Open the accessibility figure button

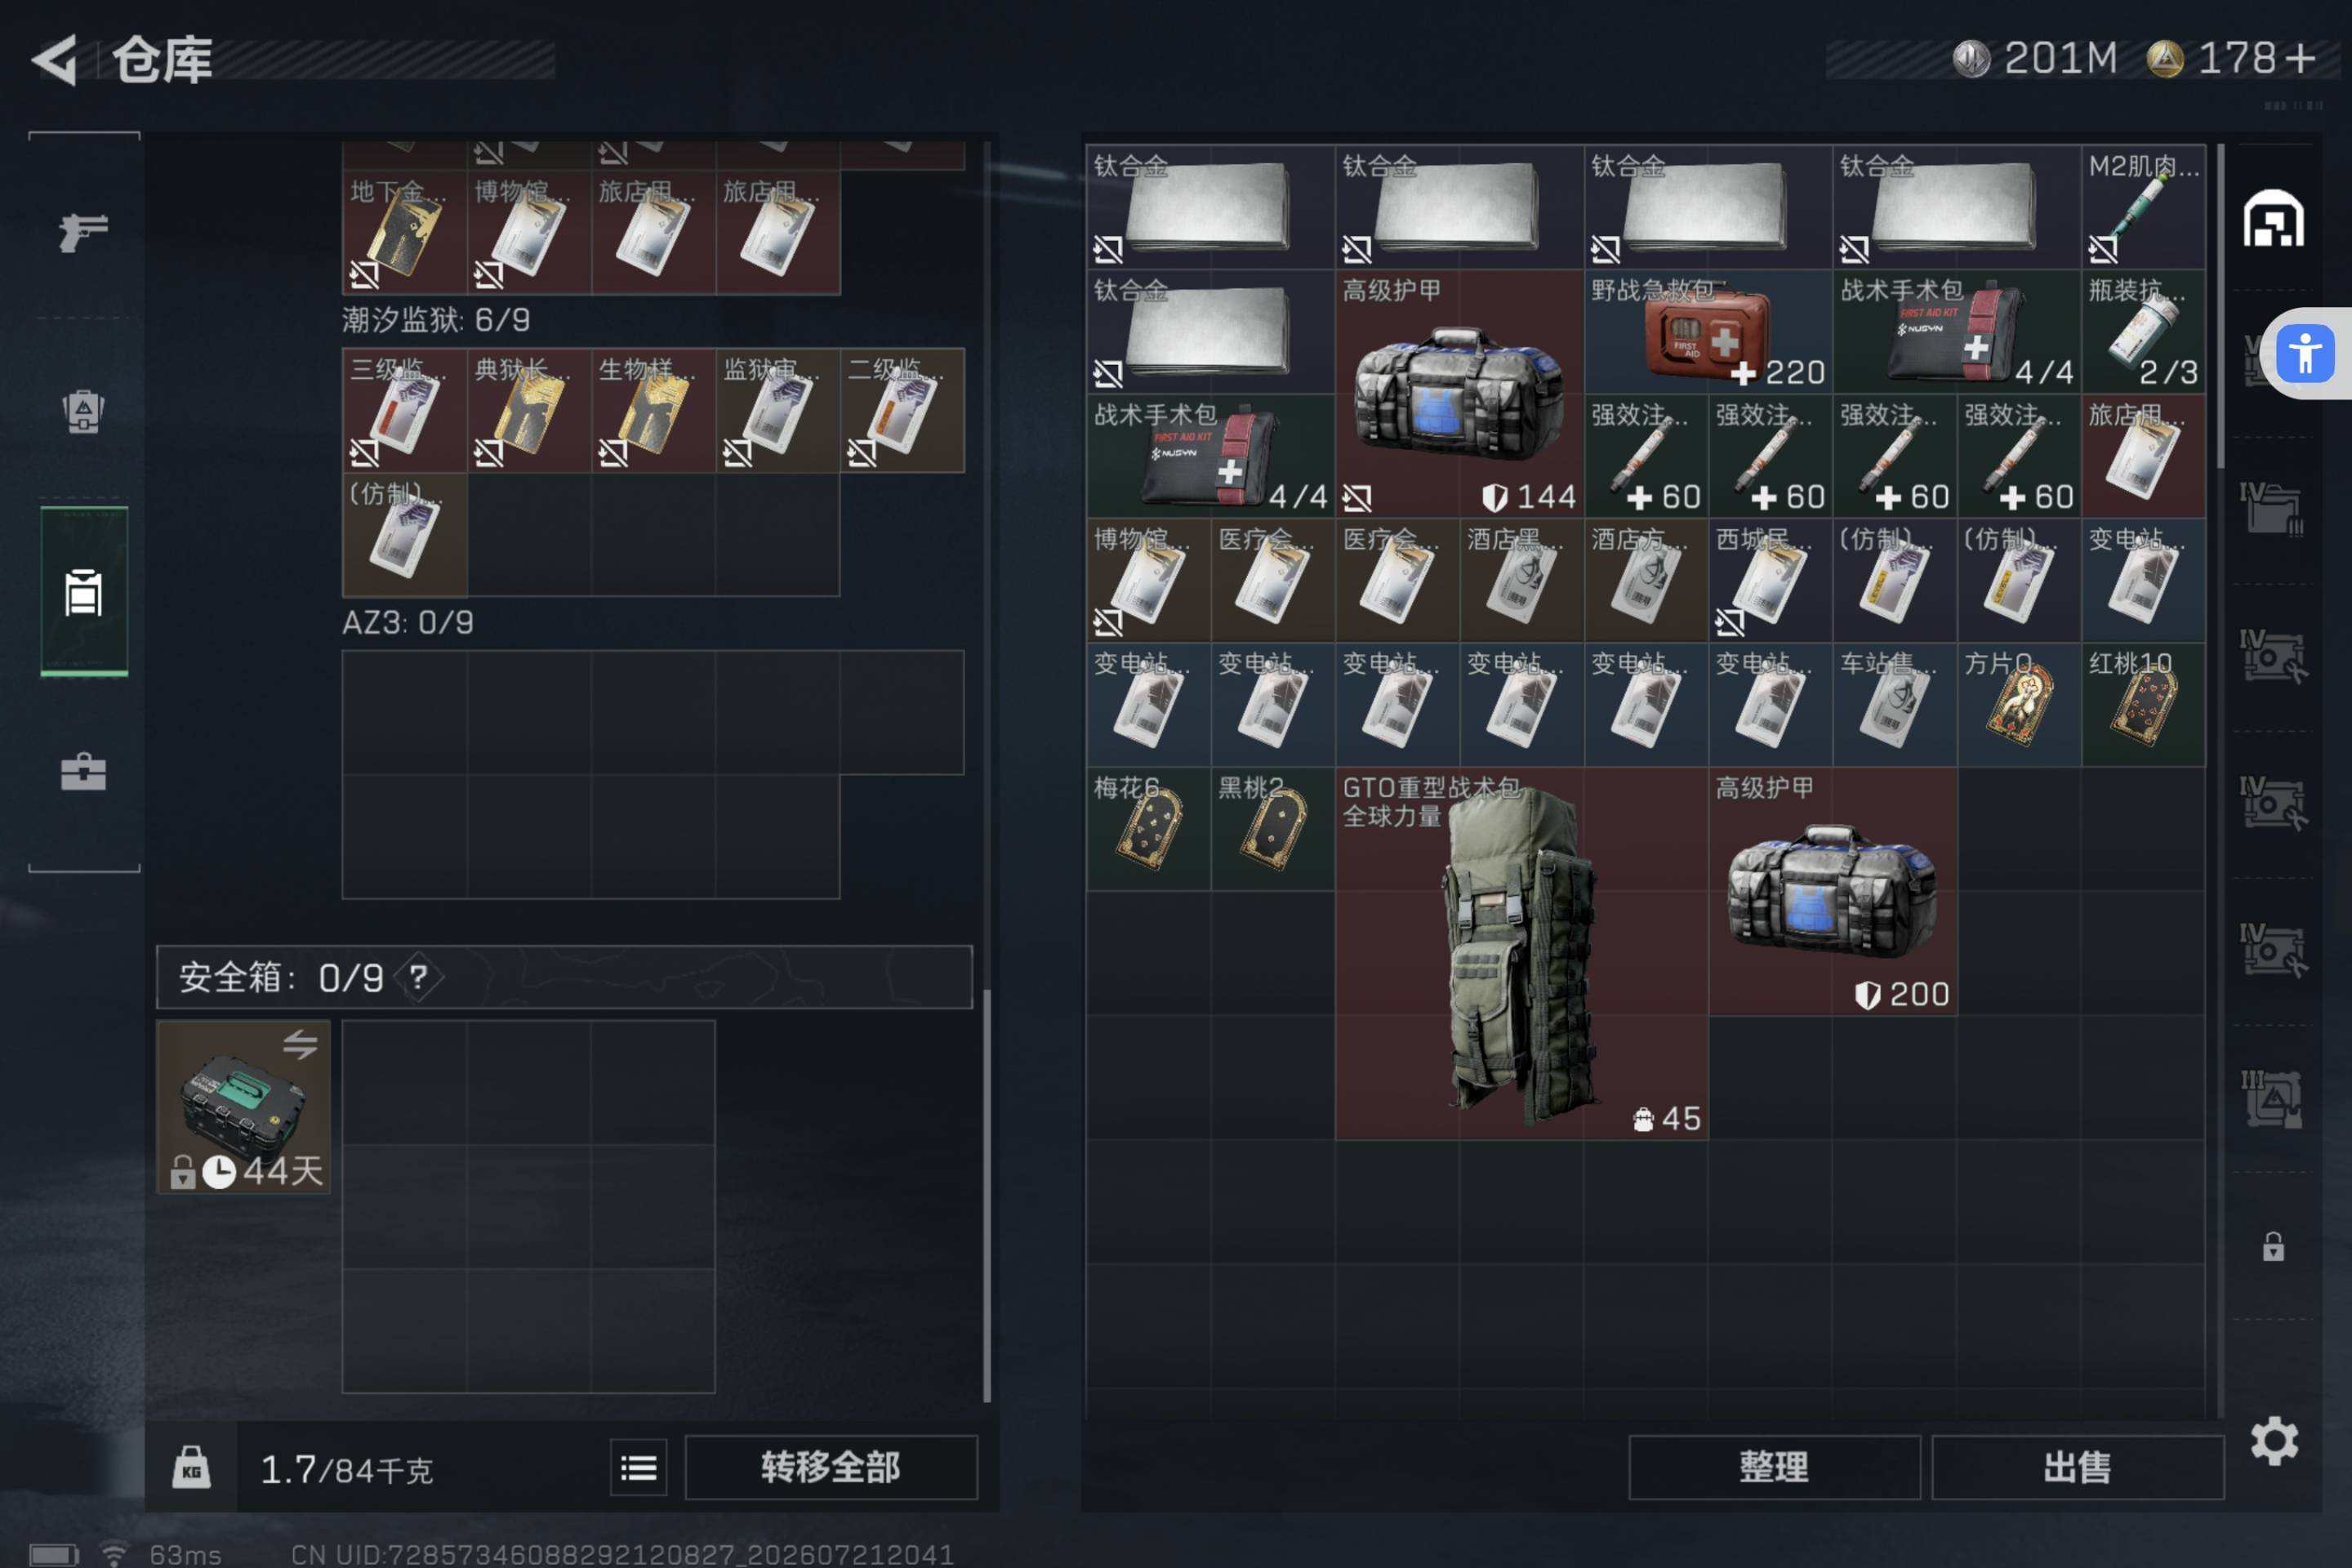[x=2305, y=354]
